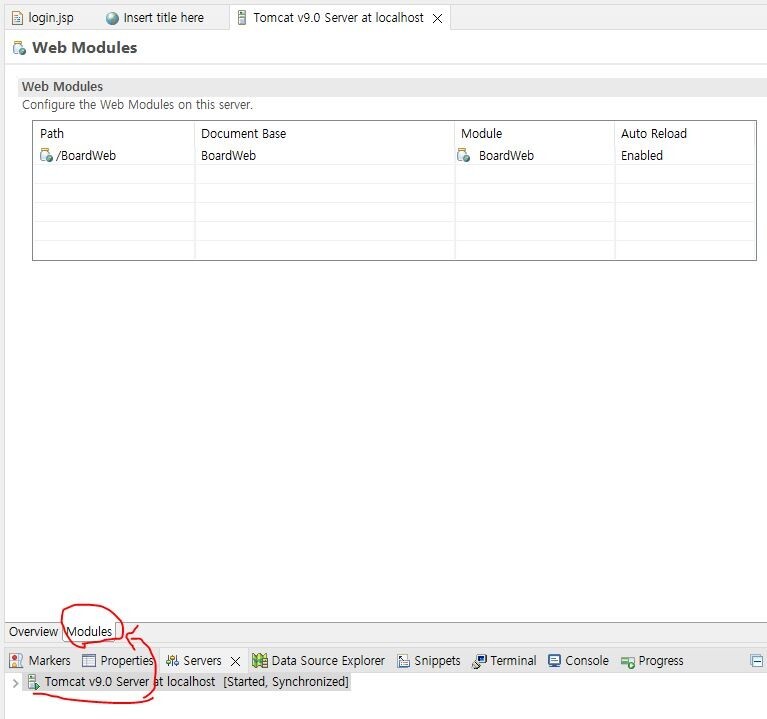The width and height of the screenshot is (767, 719).
Task: Click the Terminal view icon
Action: click(x=479, y=661)
